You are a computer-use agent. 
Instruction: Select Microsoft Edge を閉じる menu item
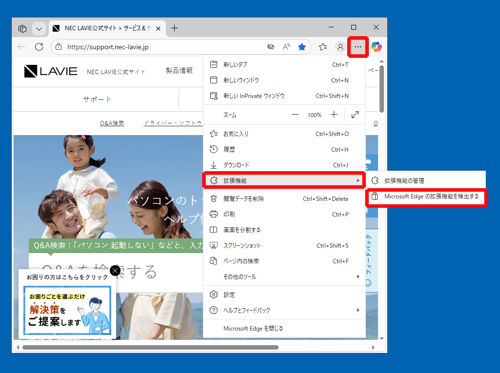pos(284,329)
